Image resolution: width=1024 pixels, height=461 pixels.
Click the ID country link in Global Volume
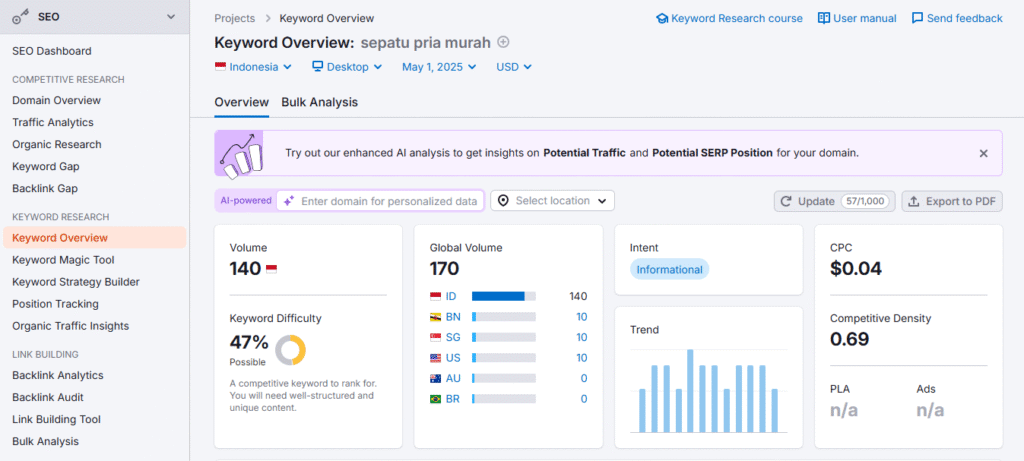451,296
